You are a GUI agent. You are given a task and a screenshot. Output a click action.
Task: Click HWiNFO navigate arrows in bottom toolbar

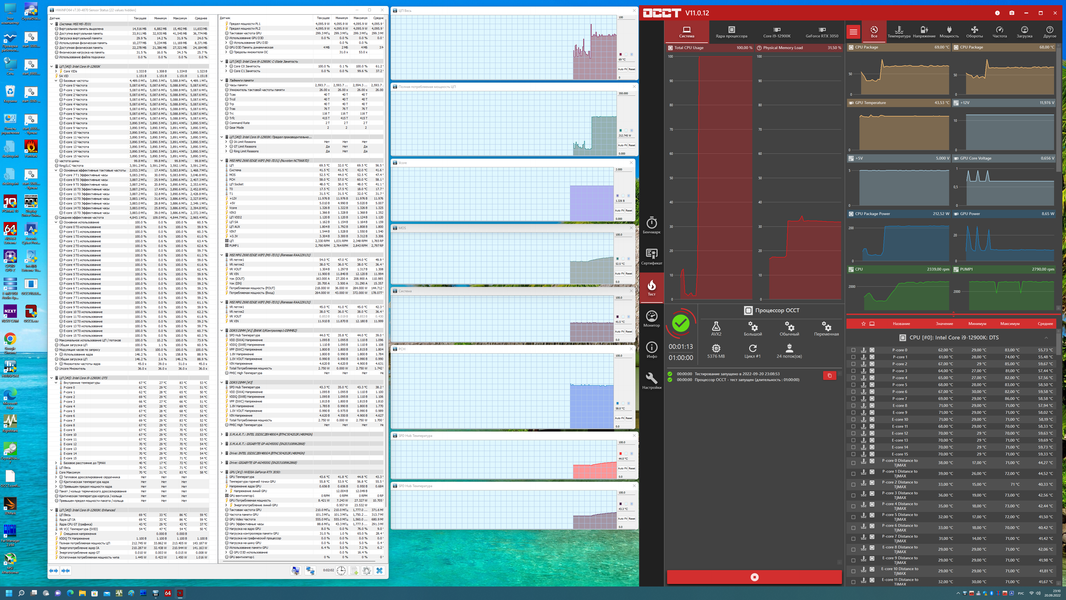point(54,571)
